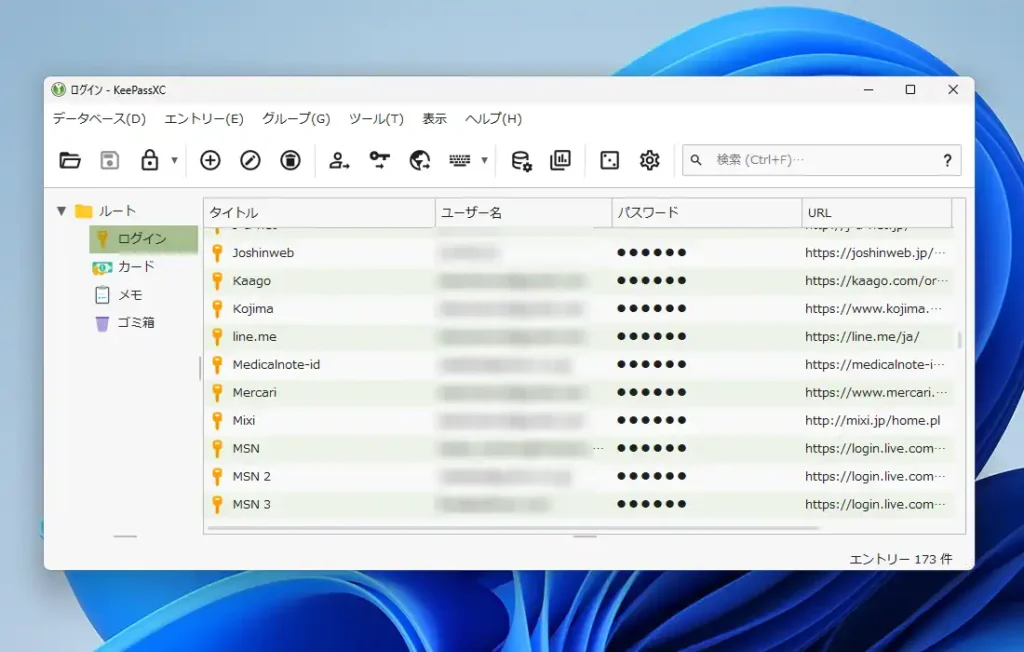The height and width of the screenshot is (652, 1024).
Task: Open the auto-type keyboard dropdown arrow
Action: [x=484, y=160]
